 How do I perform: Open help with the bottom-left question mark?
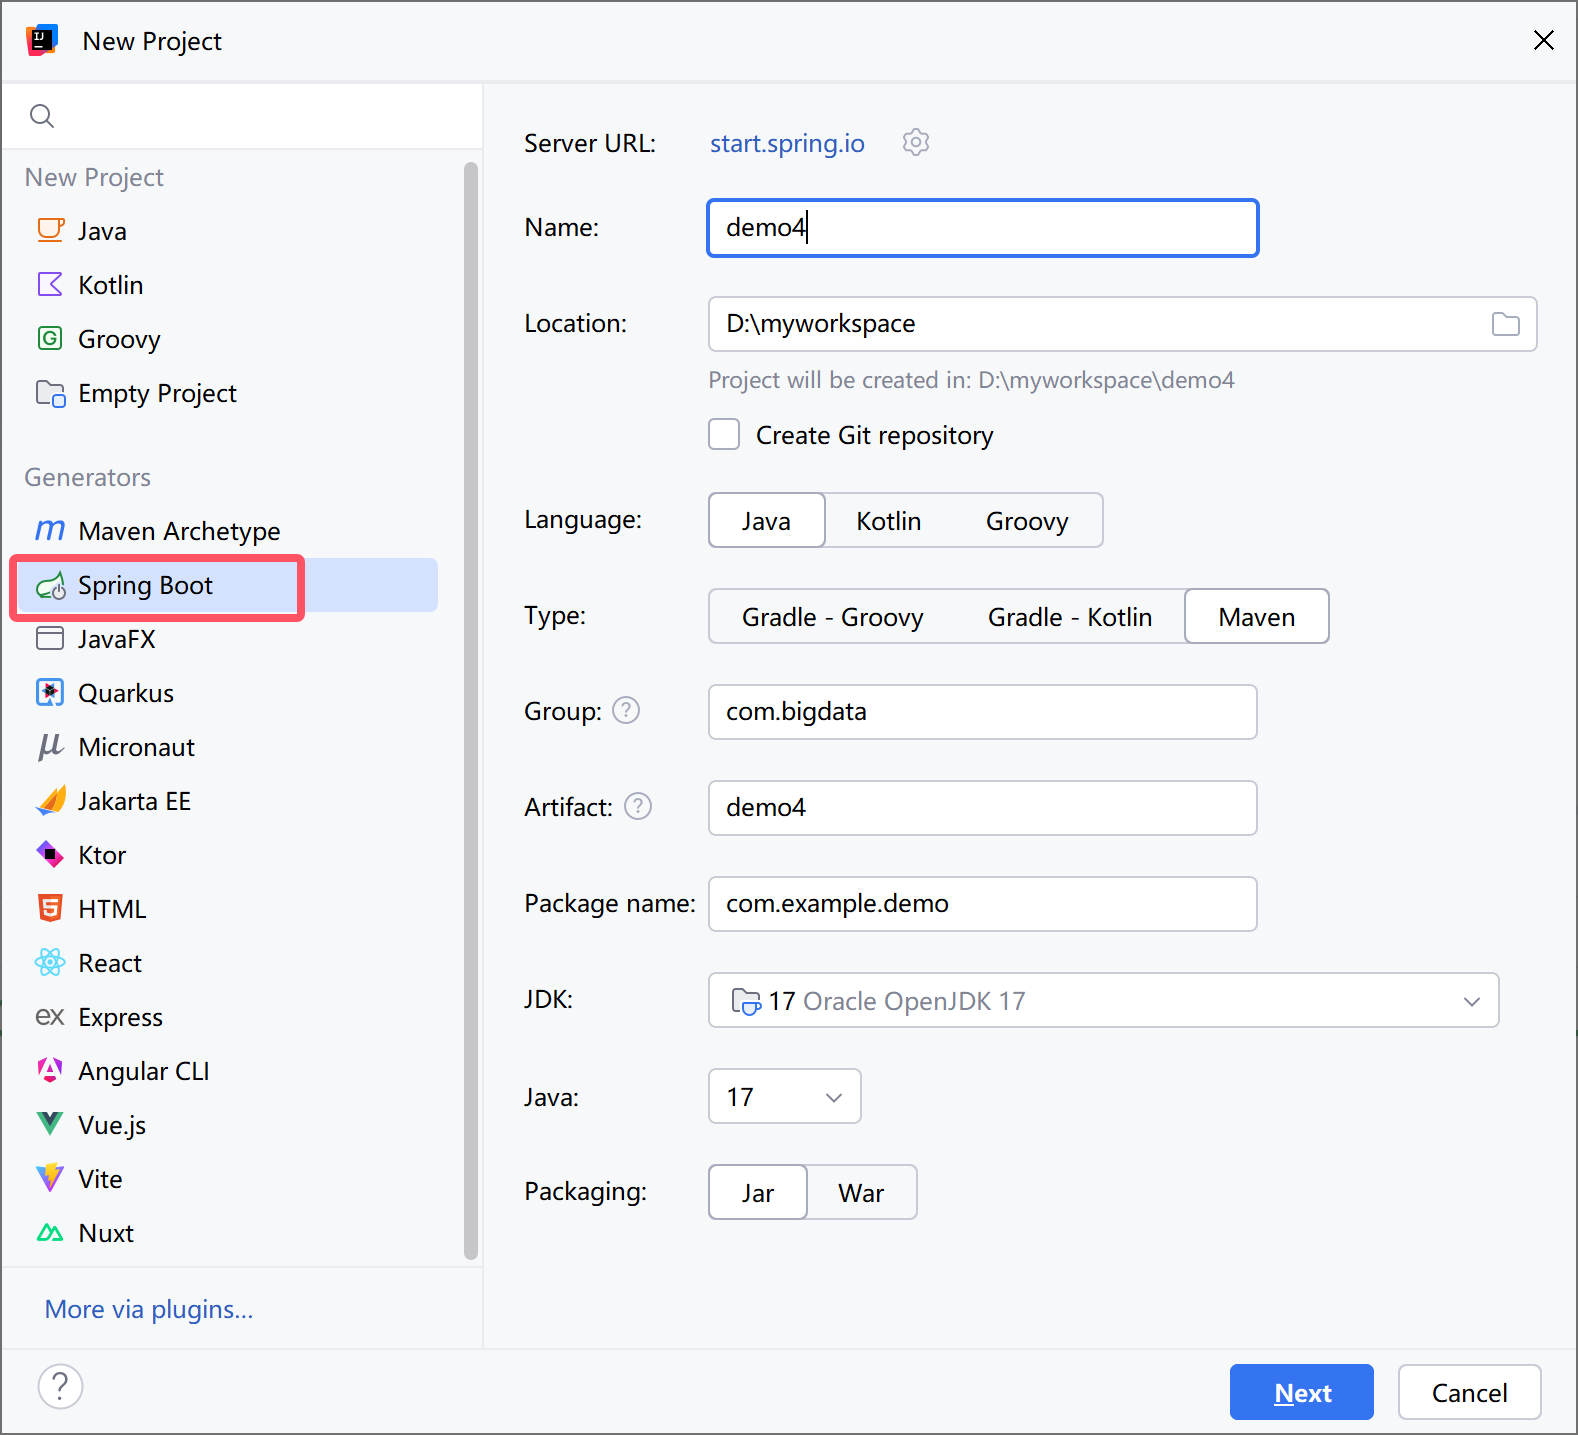60,1387
